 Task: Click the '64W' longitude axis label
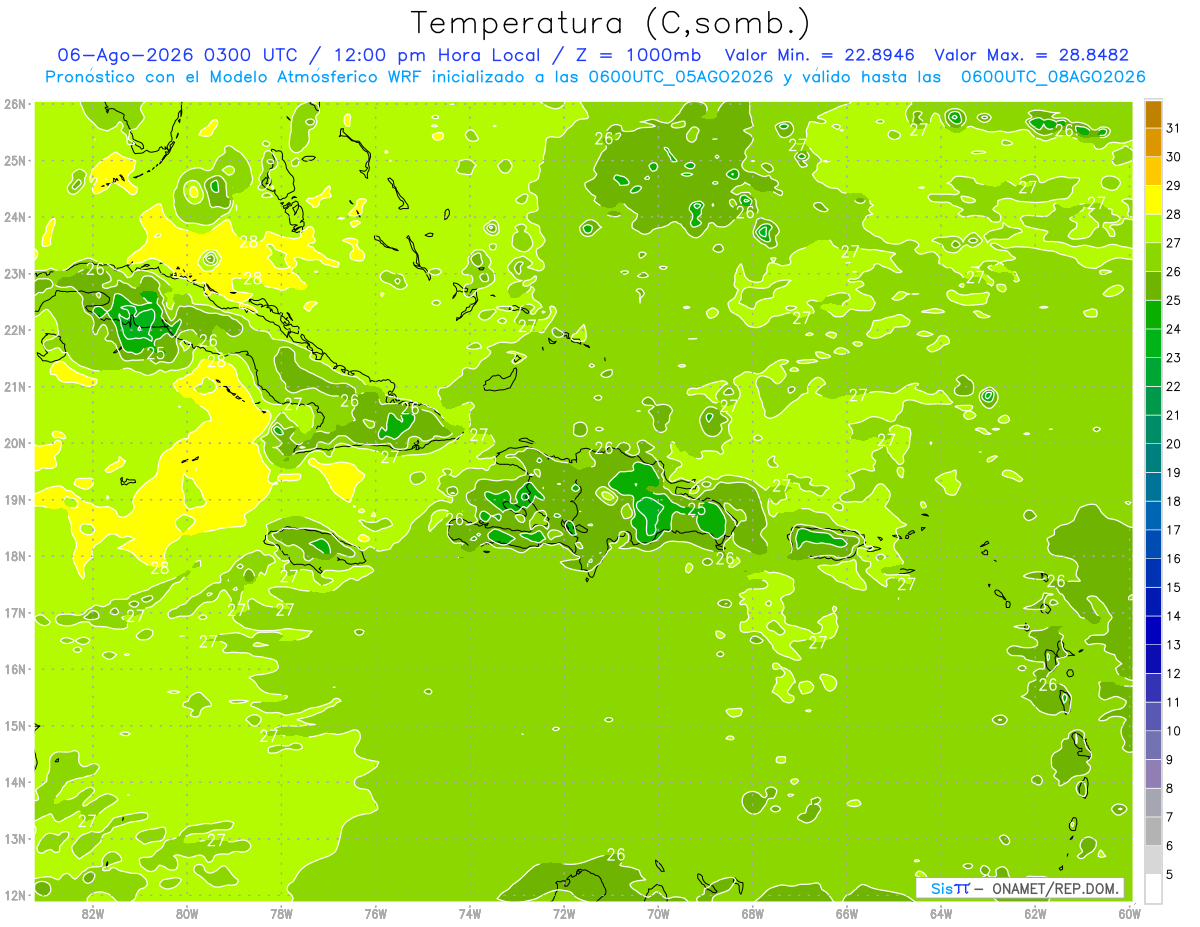tap(941, 914)
